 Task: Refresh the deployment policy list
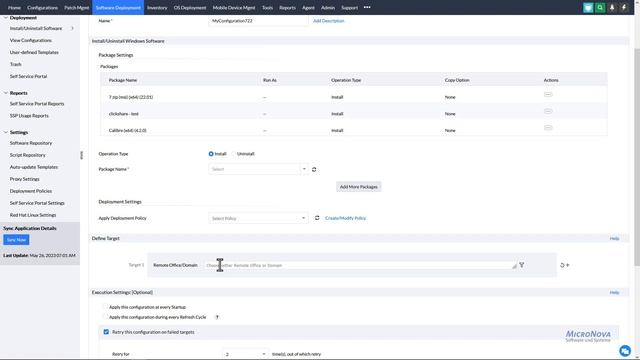(317, 218)
